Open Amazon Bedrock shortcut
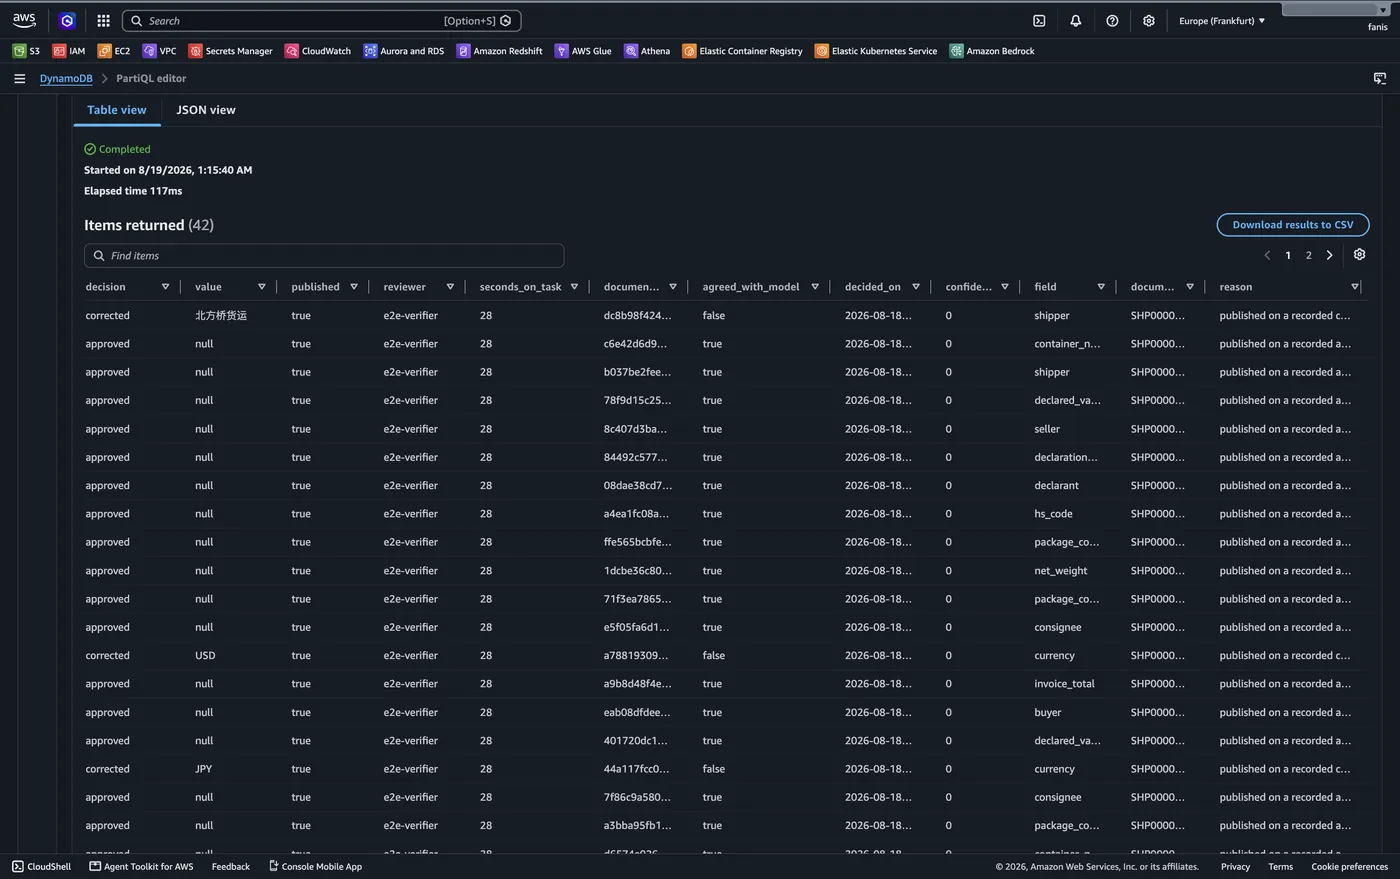The image size is (1400, 879). tap(992, 51)
